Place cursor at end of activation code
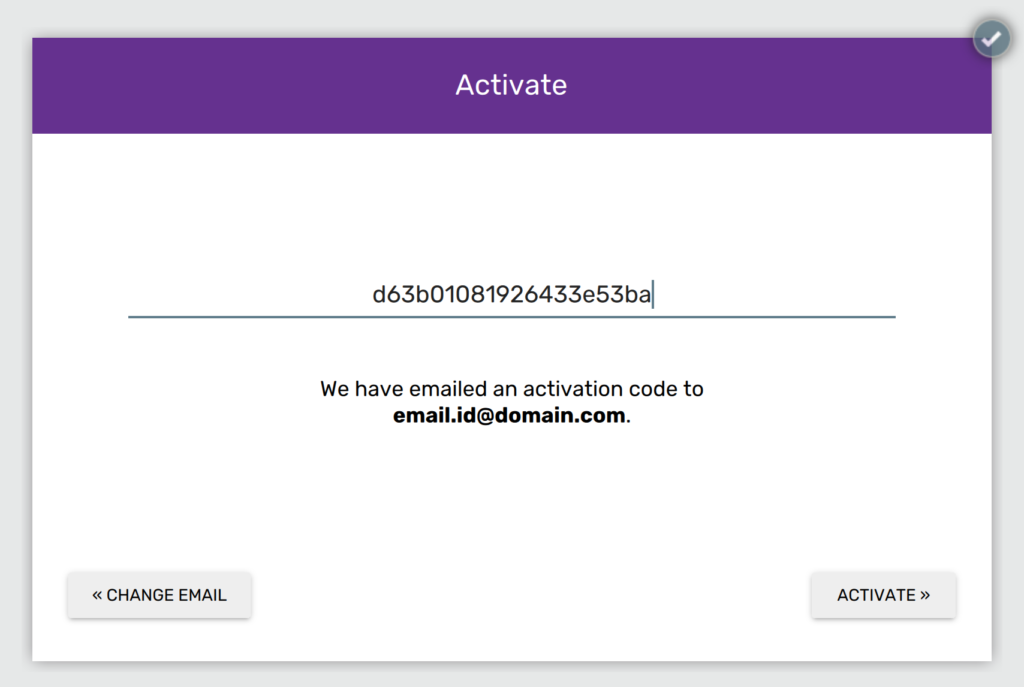The width and height of the screenshot is (1024, 687). click(653, 294)
